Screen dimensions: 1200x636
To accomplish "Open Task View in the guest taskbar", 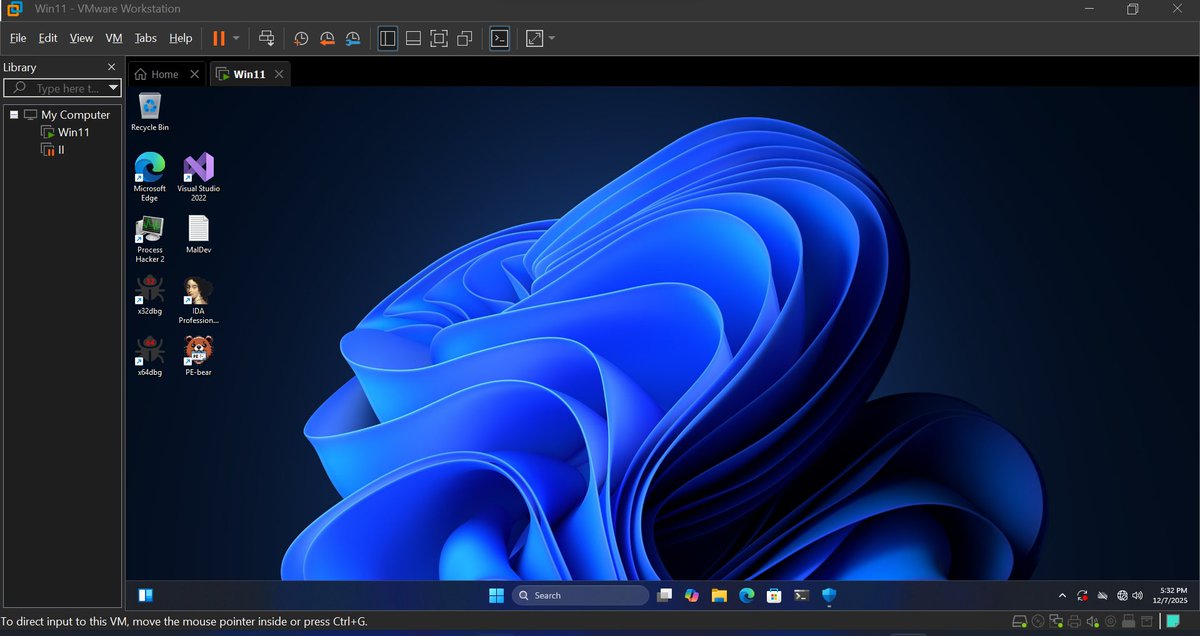I will click(x=664, y=595).
